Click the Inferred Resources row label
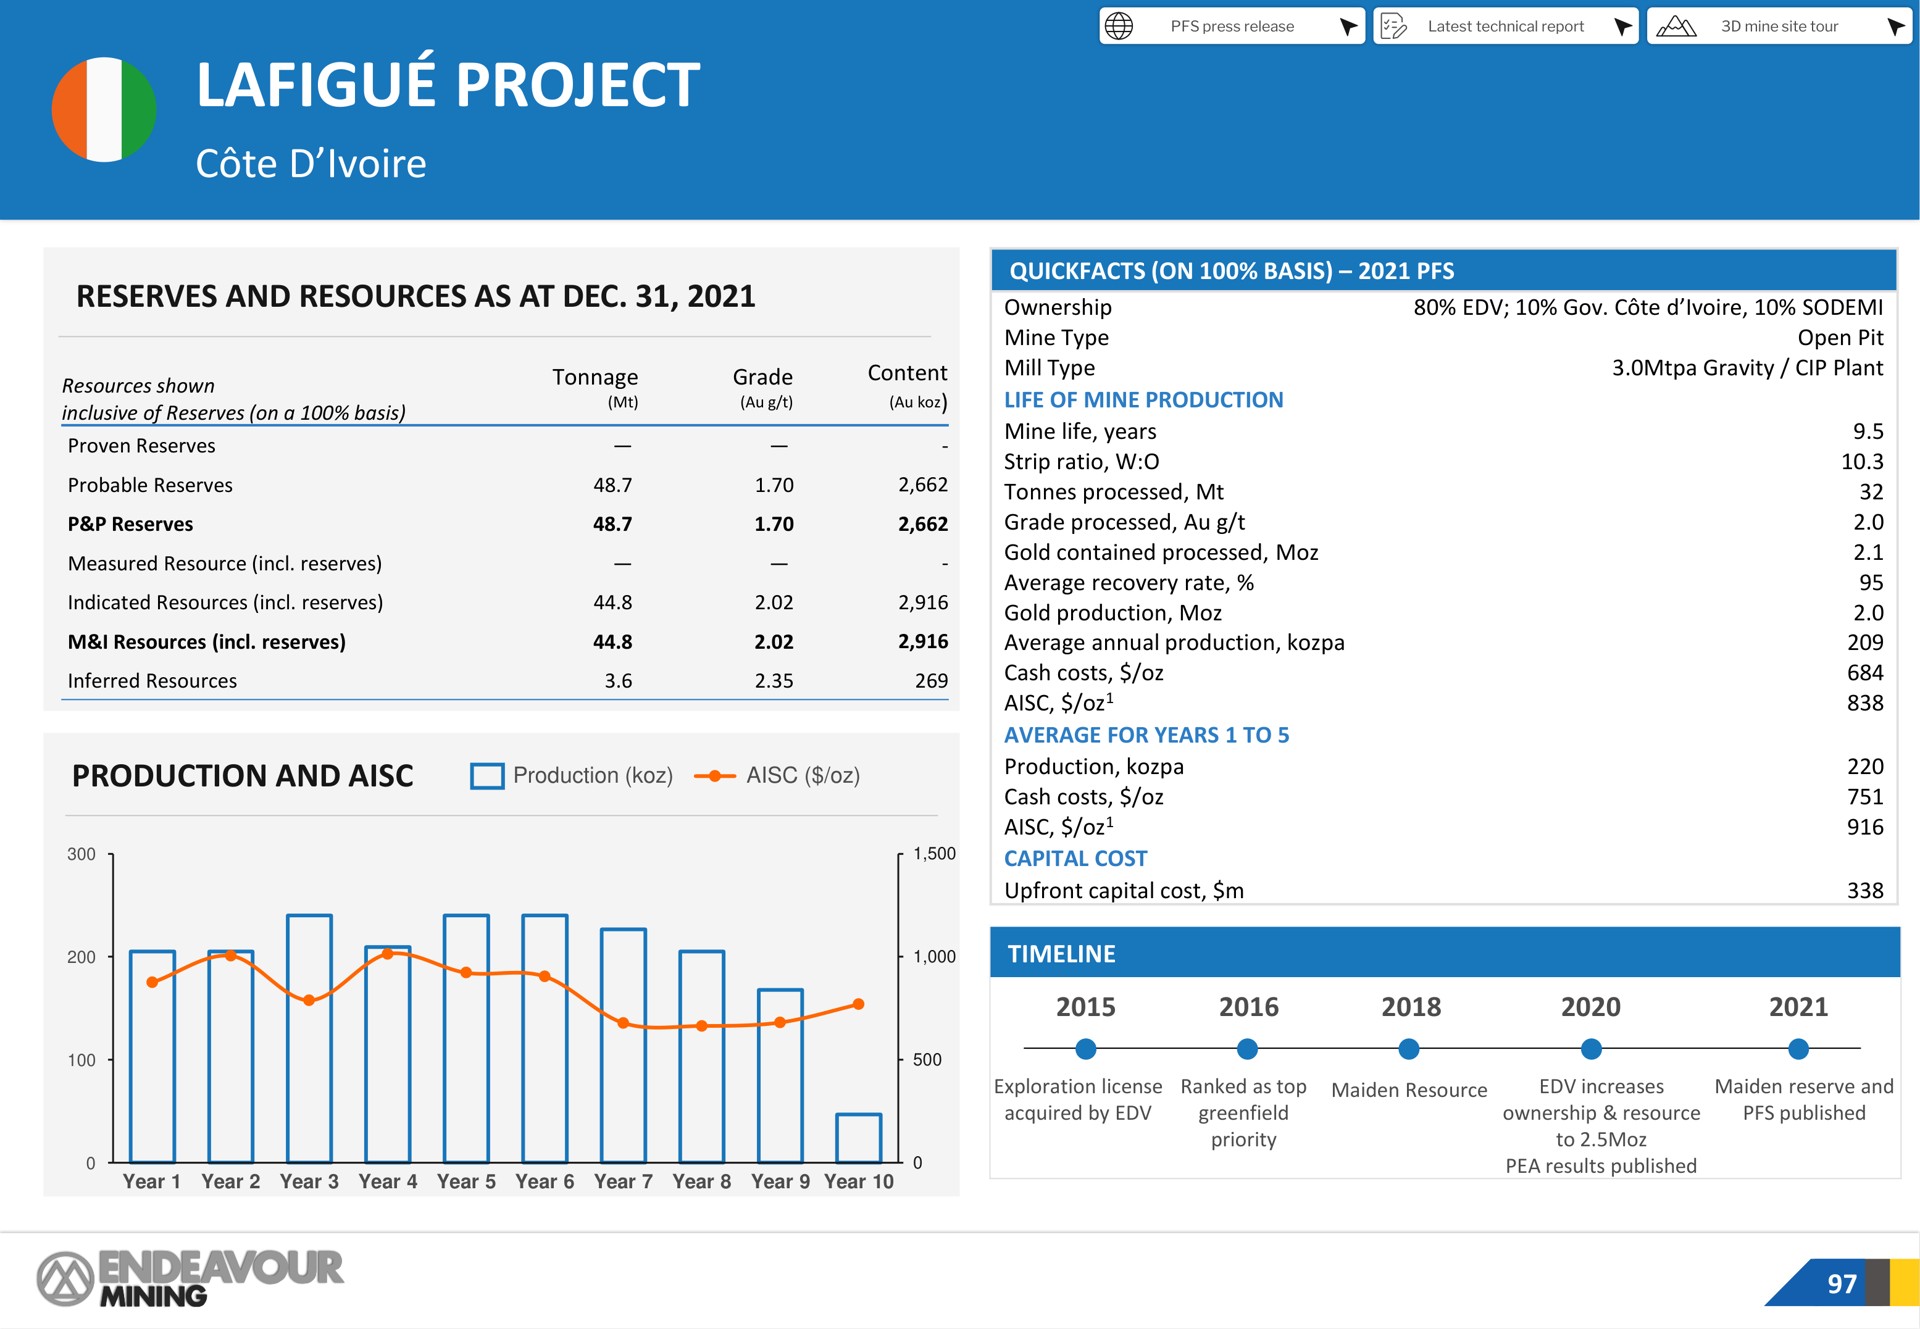Image resolution: width=1920 pixels, height=1329 pixels. [152, 681]
